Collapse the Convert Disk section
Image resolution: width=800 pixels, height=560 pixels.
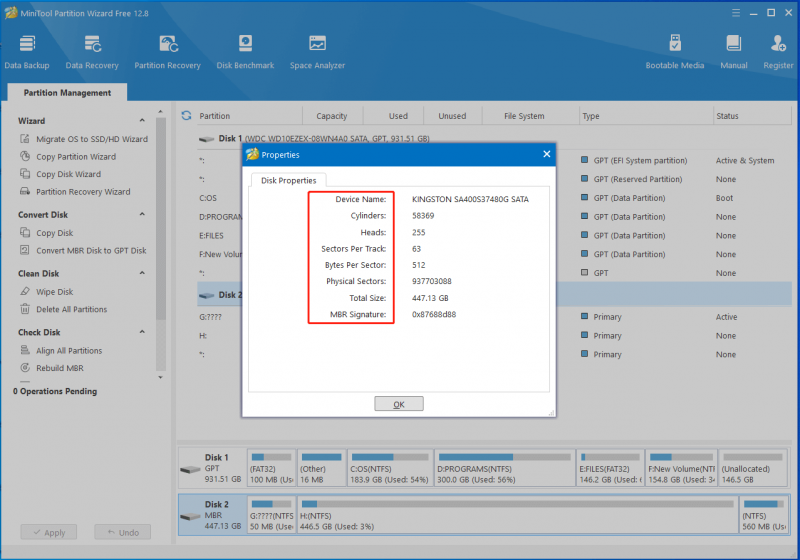[142, 214]
